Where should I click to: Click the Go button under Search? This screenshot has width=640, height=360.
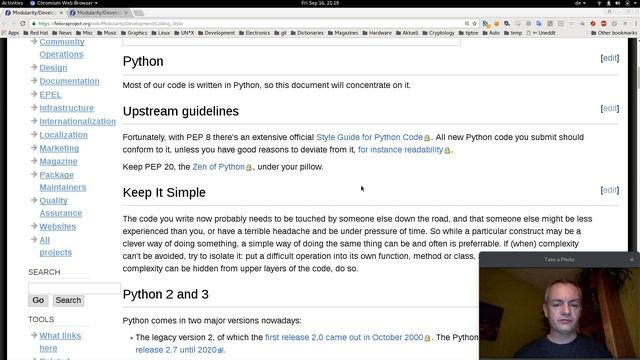[x=38, y=300]
